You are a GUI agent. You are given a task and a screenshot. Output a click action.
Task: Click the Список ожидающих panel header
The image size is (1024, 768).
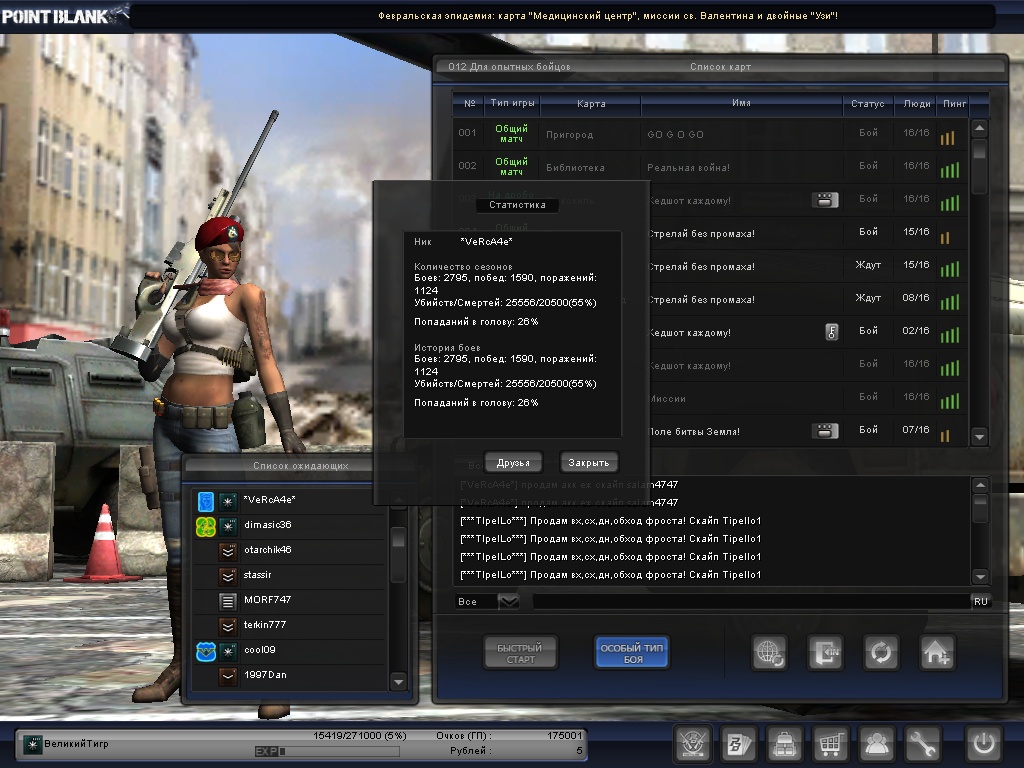(x=301, y=466)
